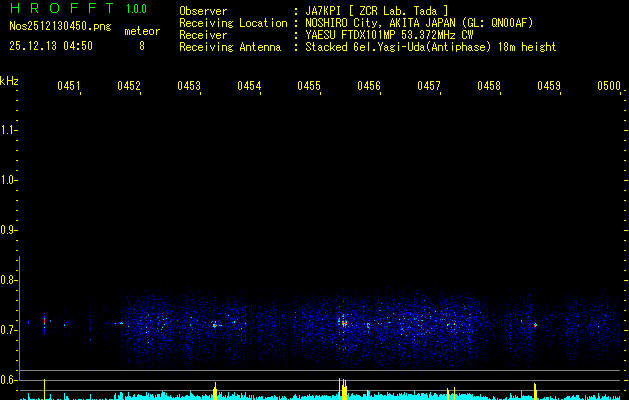This screenshot has width=629, height=400.
Task: Click the 25.12.13 04:50 timestamp
Action: click(x=50, y=46)
